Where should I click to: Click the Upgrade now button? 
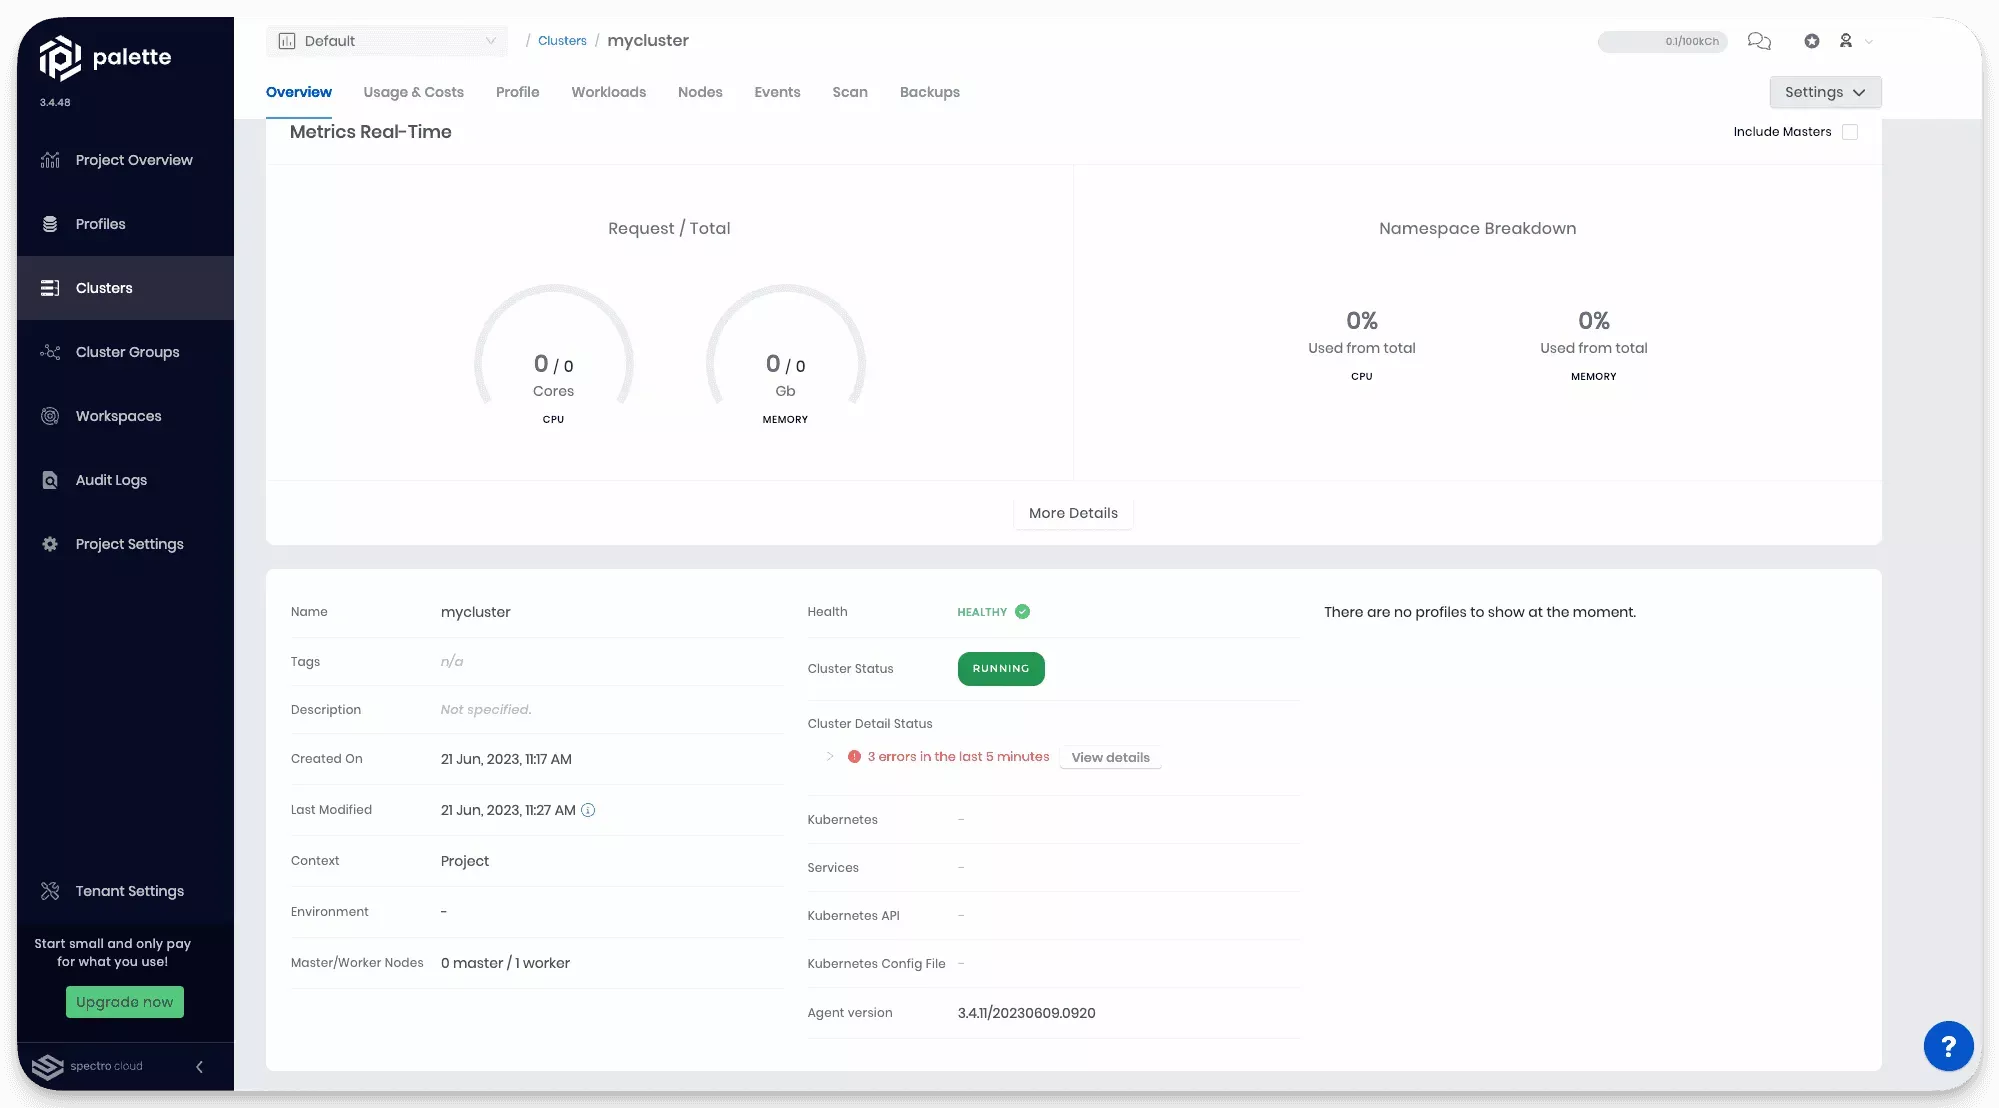[x=124, y=1002]
